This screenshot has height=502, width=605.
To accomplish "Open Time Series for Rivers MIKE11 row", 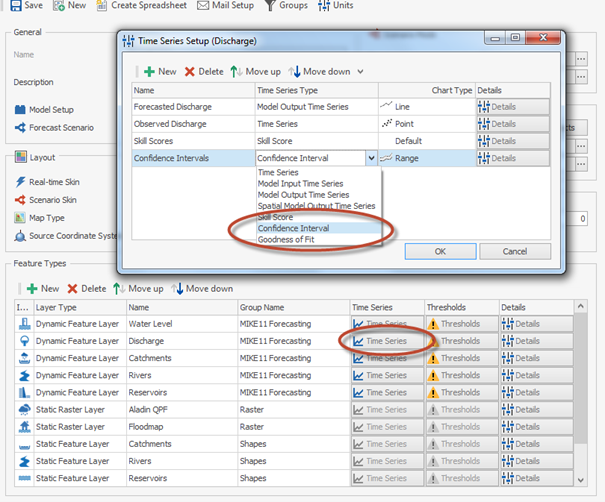I will 387,375.
